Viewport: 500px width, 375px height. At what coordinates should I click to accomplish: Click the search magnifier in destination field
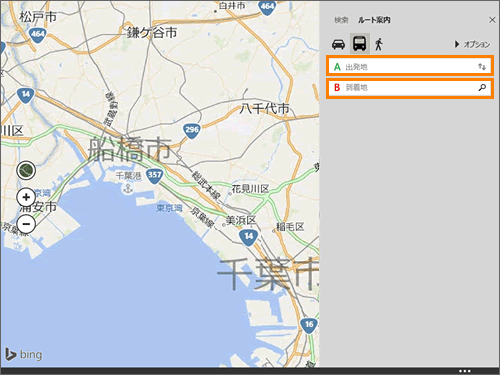pyautogui.click(x=482, y=87)
